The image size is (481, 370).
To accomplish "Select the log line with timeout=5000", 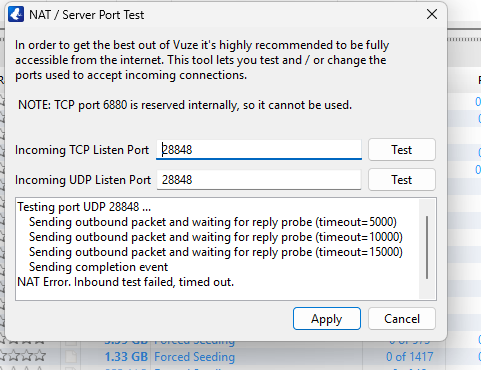I will coord(213,222).
